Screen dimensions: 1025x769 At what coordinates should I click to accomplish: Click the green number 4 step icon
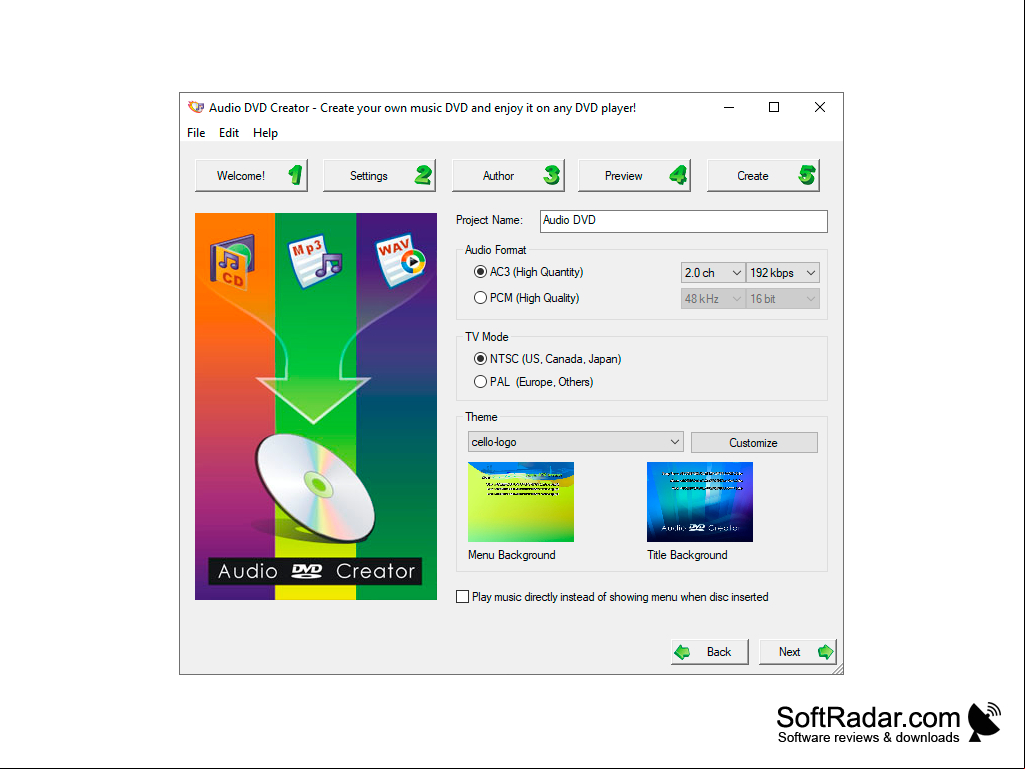(x=679, y=175)
